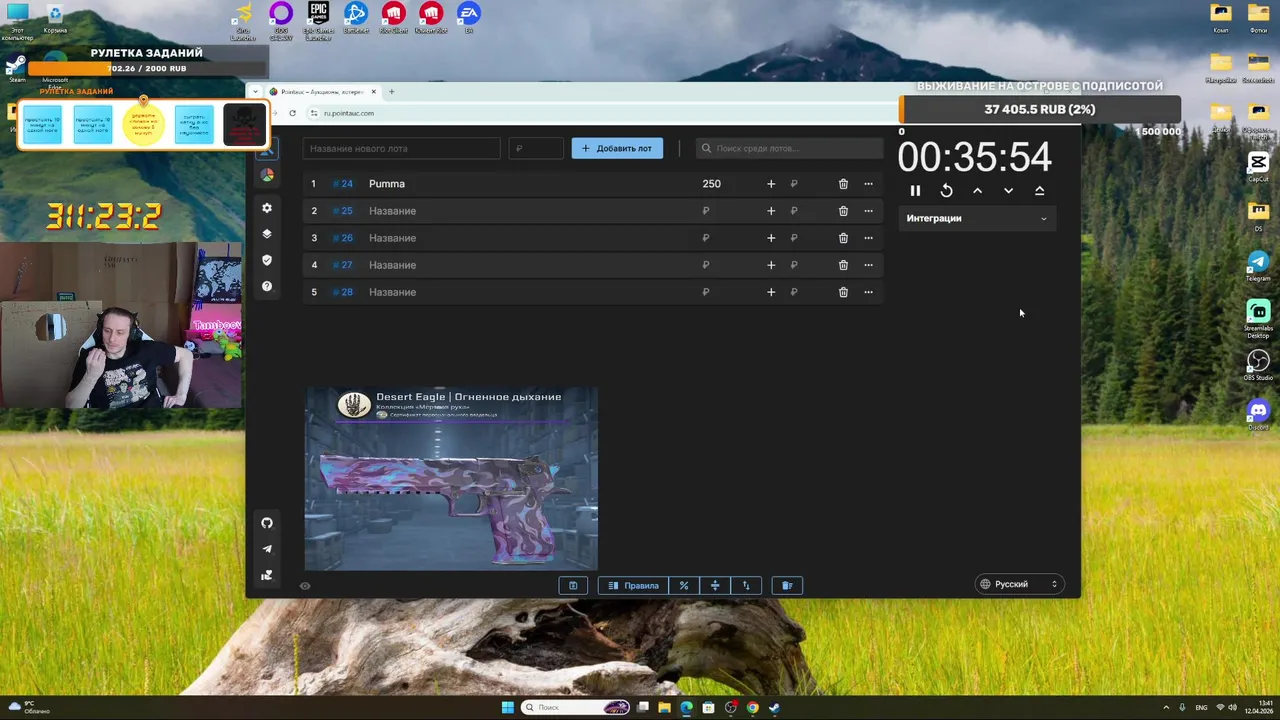1280x720 pixels.
Task: Click the plus icon in lot #26 row
Action: pyautogui.click(x=771, y=238)
